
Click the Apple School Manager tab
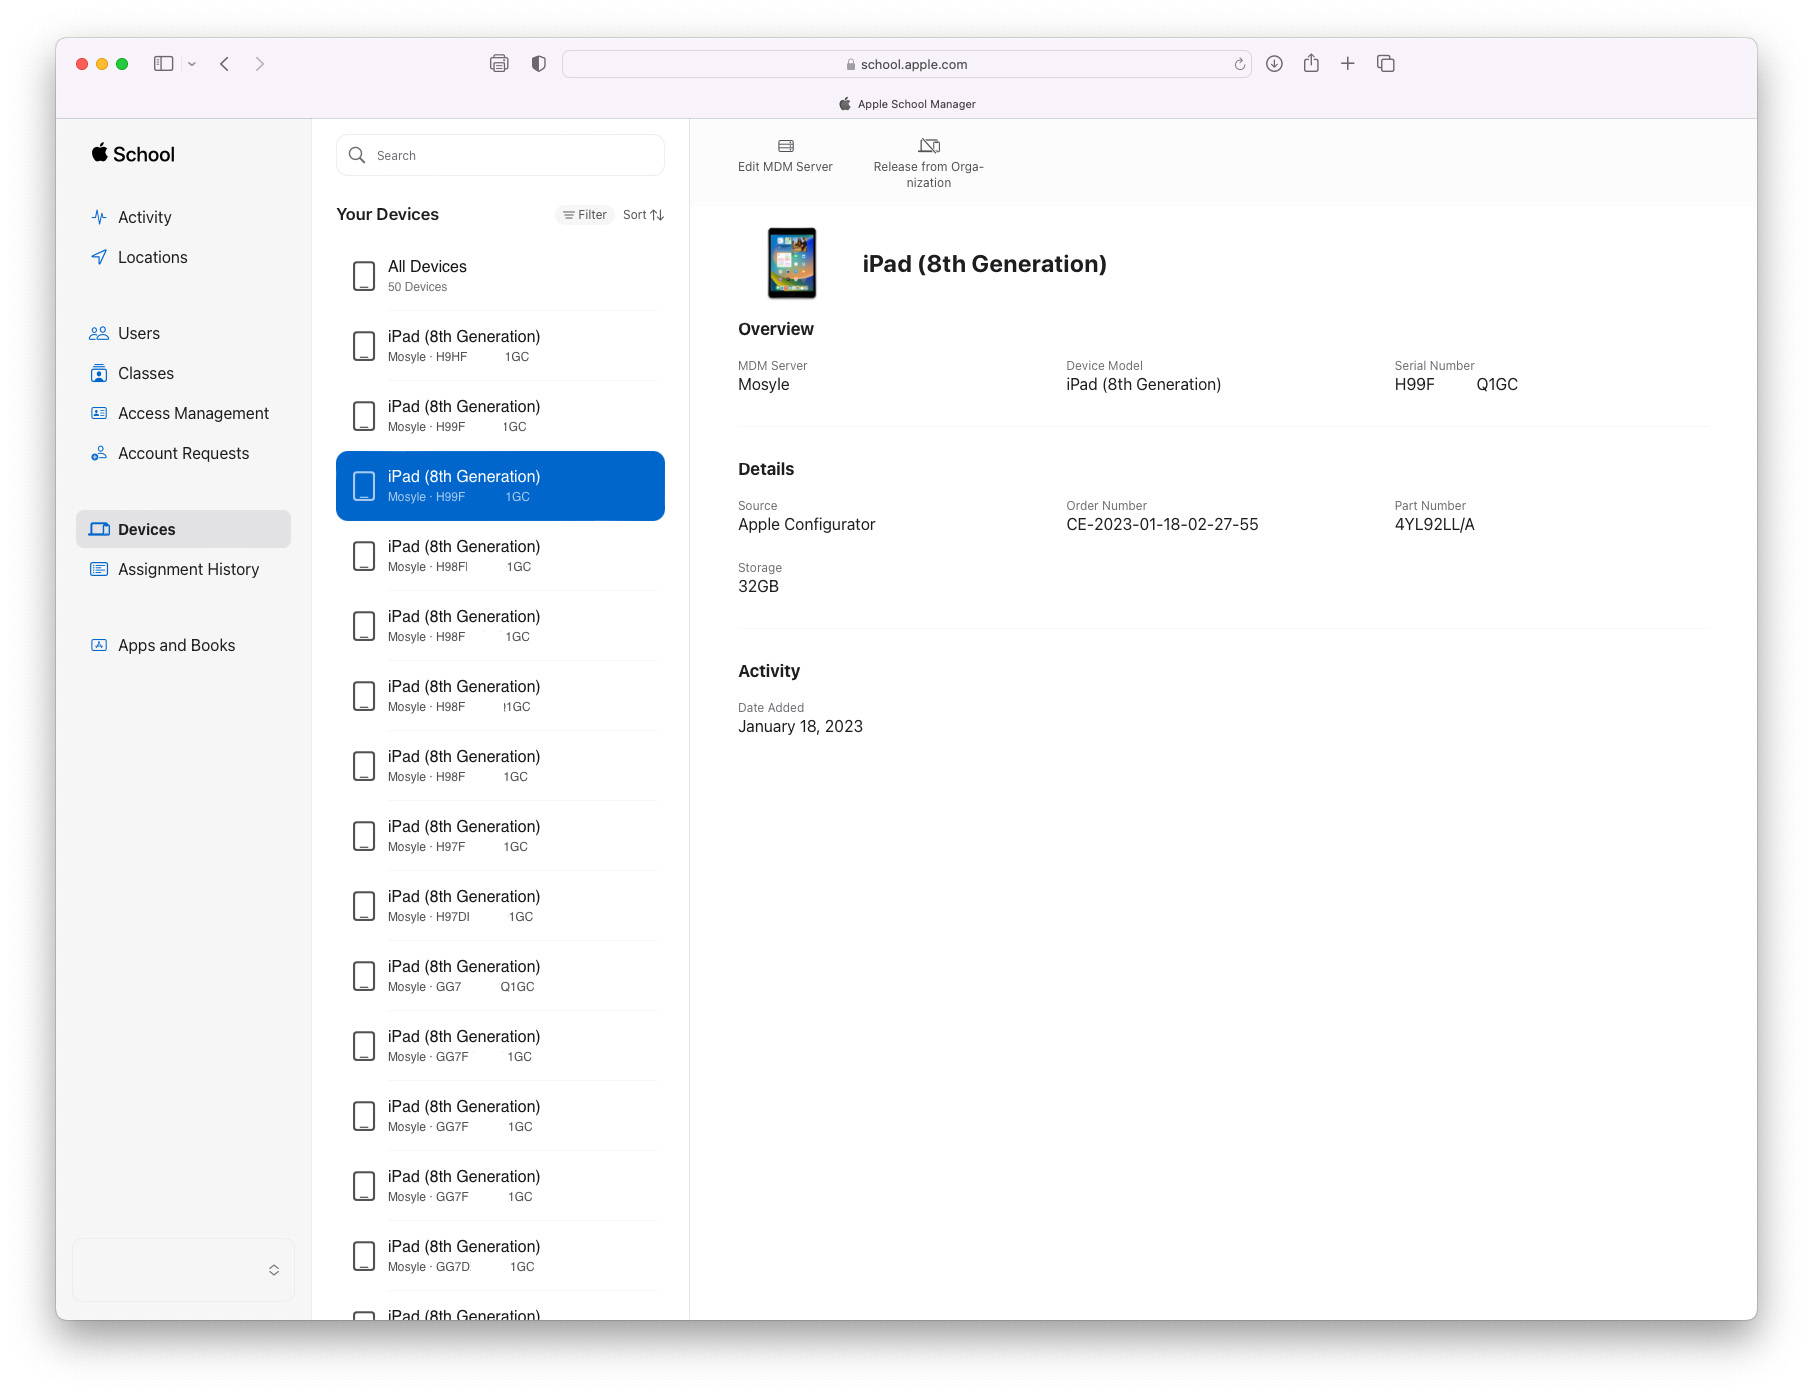click(906, 104)
